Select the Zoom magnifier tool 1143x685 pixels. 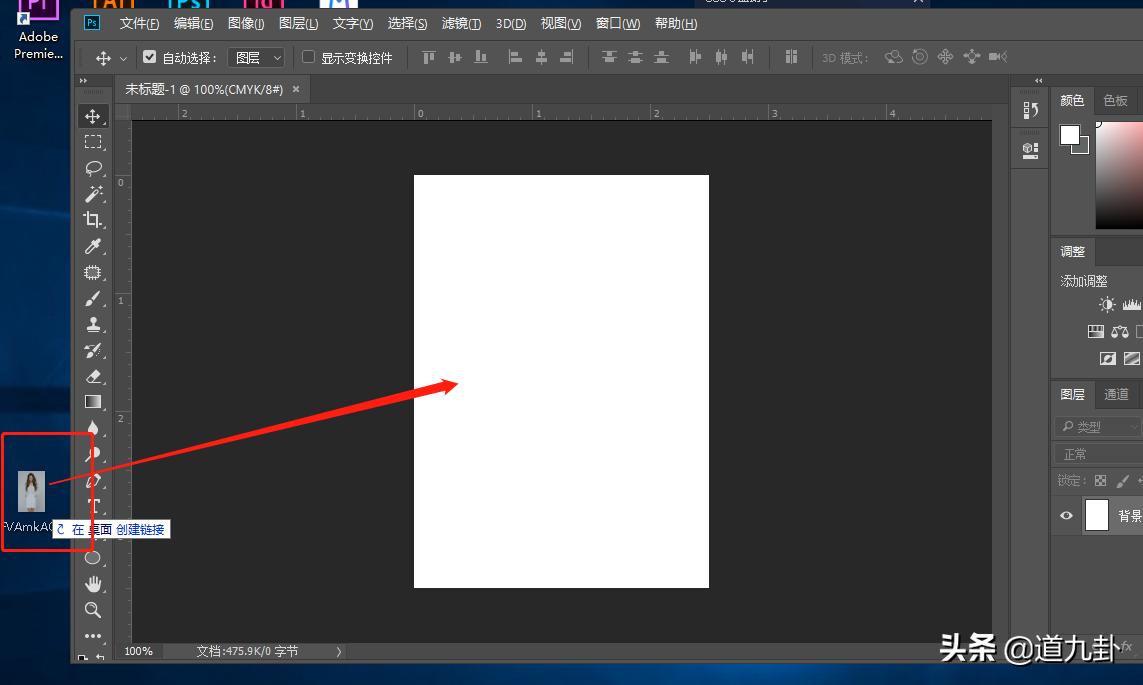tap(93, 609)
